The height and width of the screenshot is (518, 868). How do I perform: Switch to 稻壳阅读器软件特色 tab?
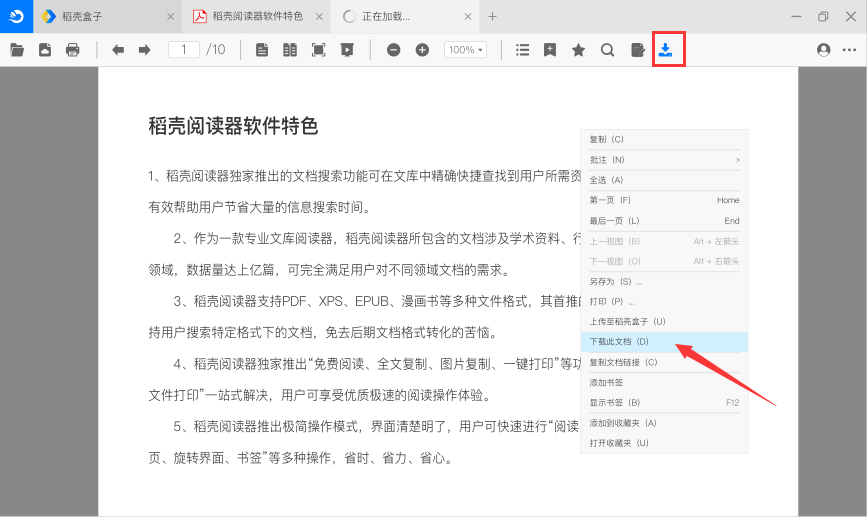click(257, 17)
